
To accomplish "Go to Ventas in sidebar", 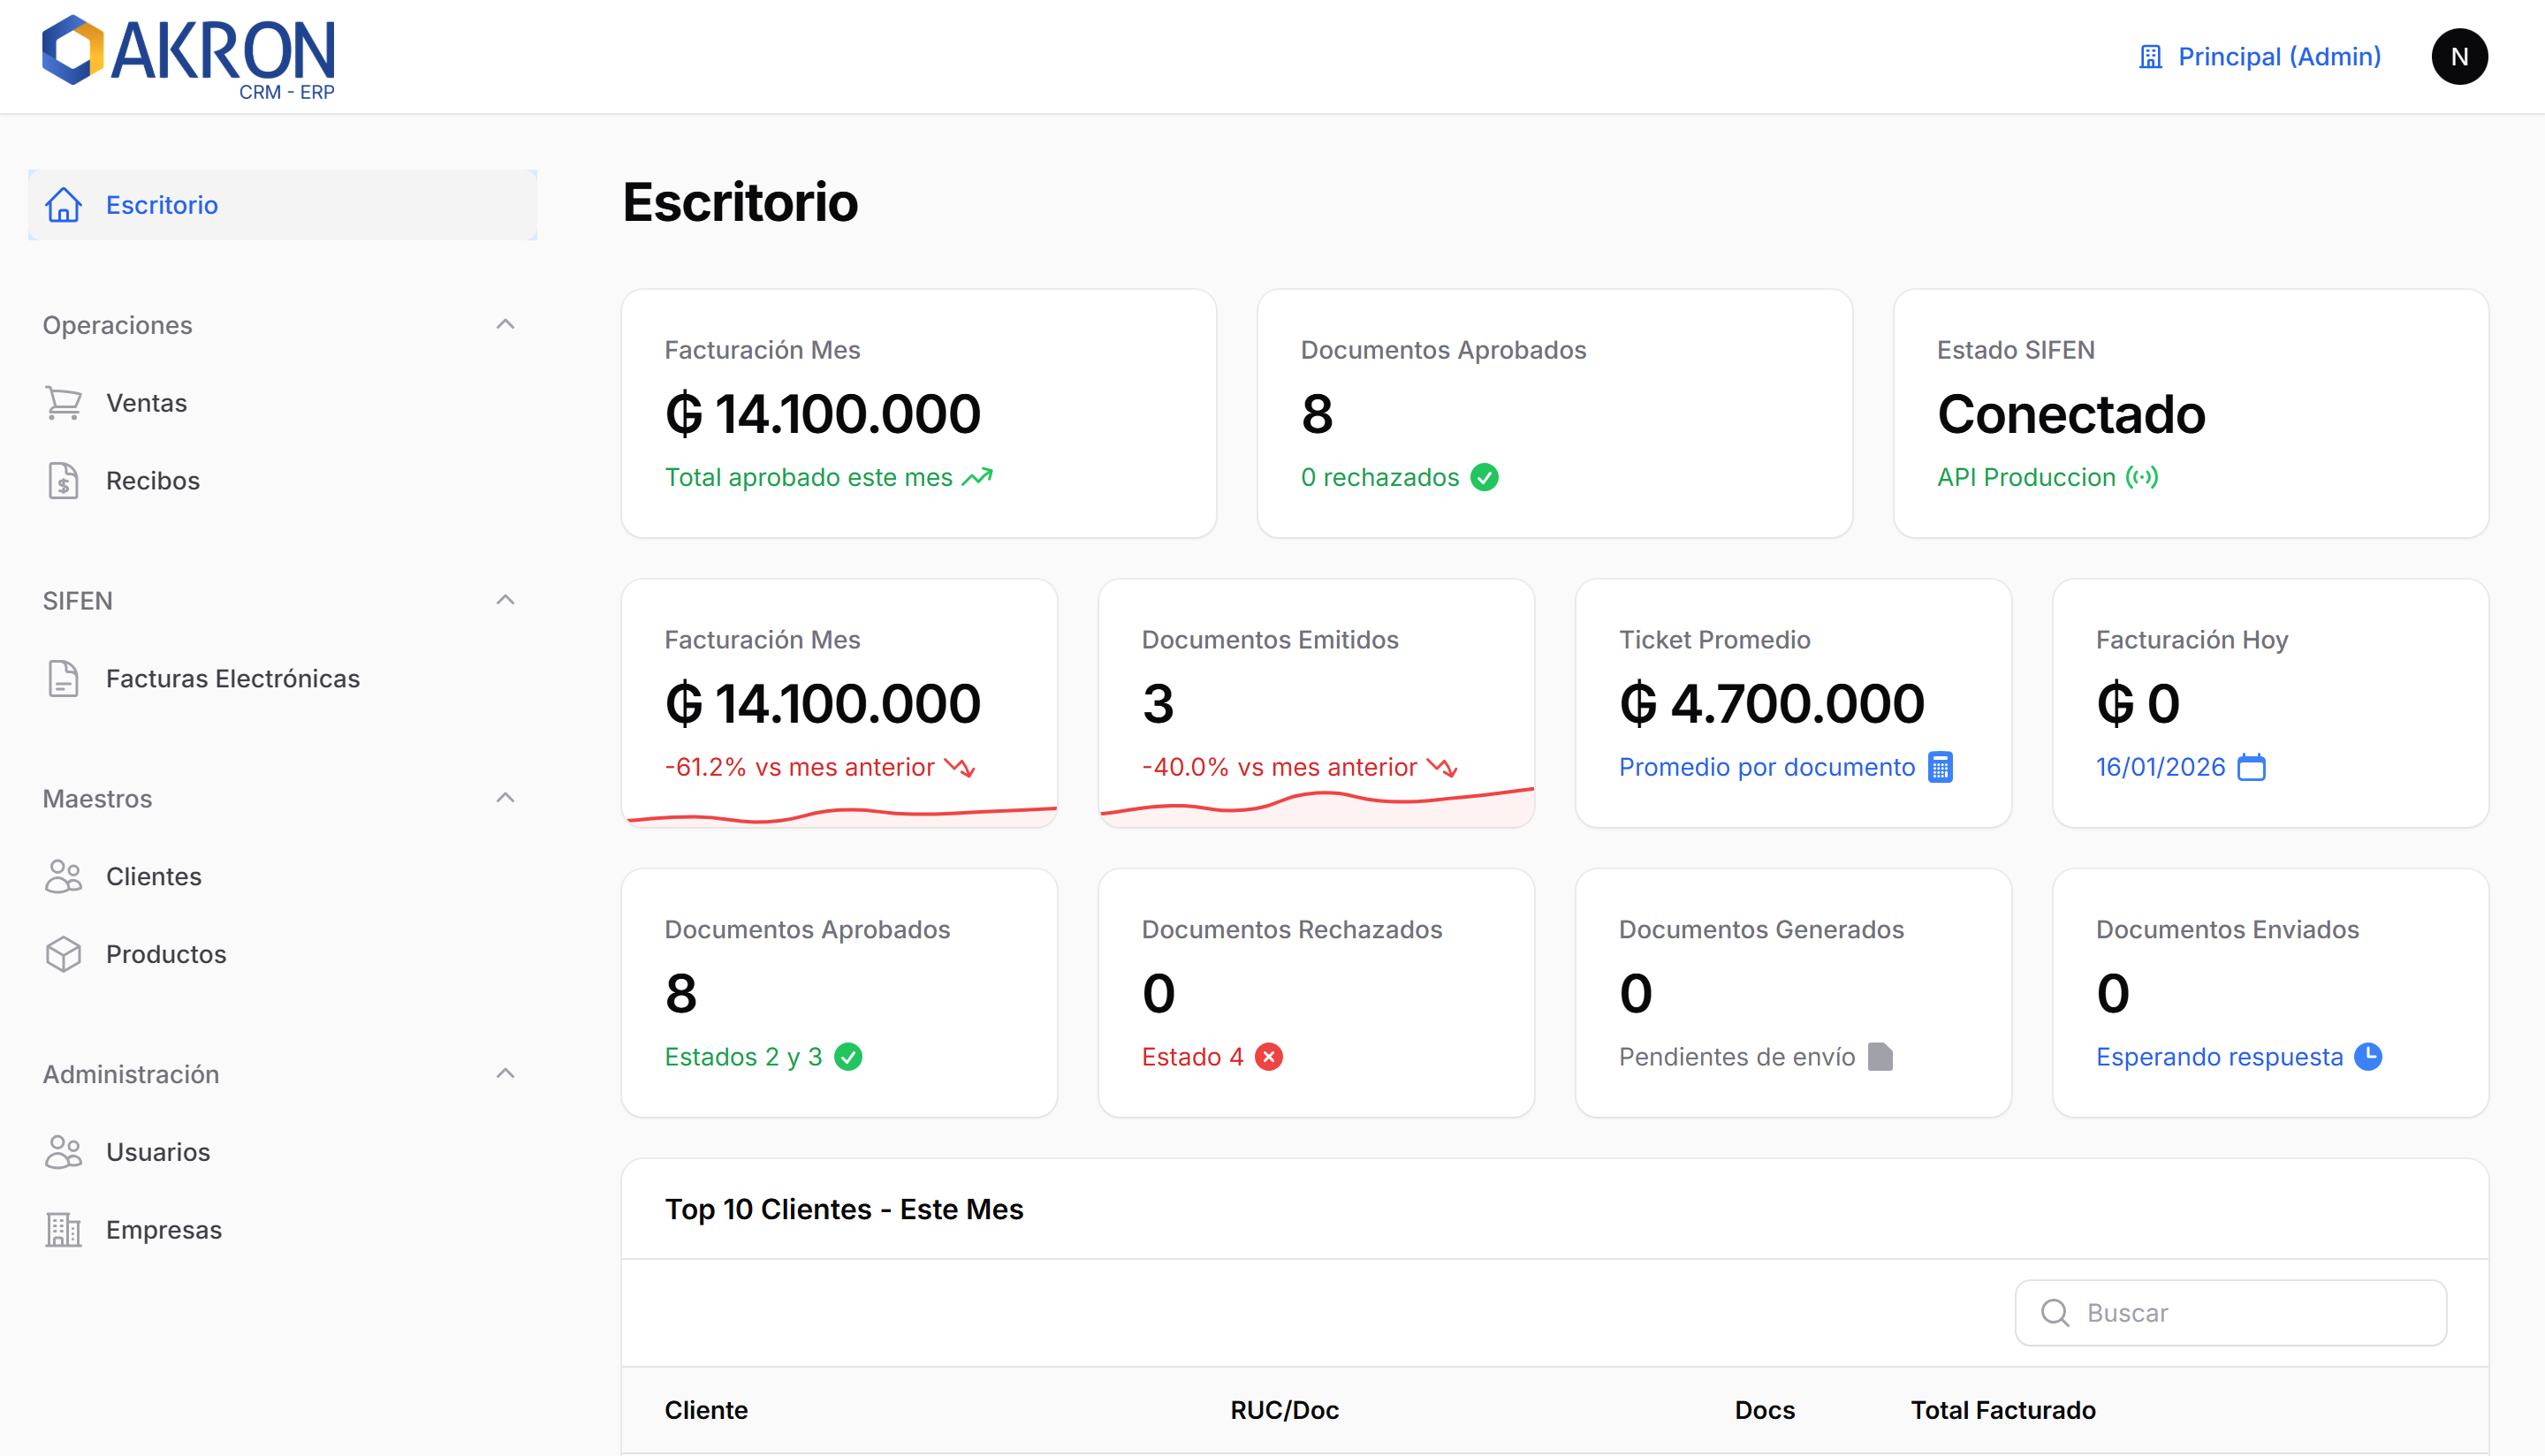I will tap(146, 403).
